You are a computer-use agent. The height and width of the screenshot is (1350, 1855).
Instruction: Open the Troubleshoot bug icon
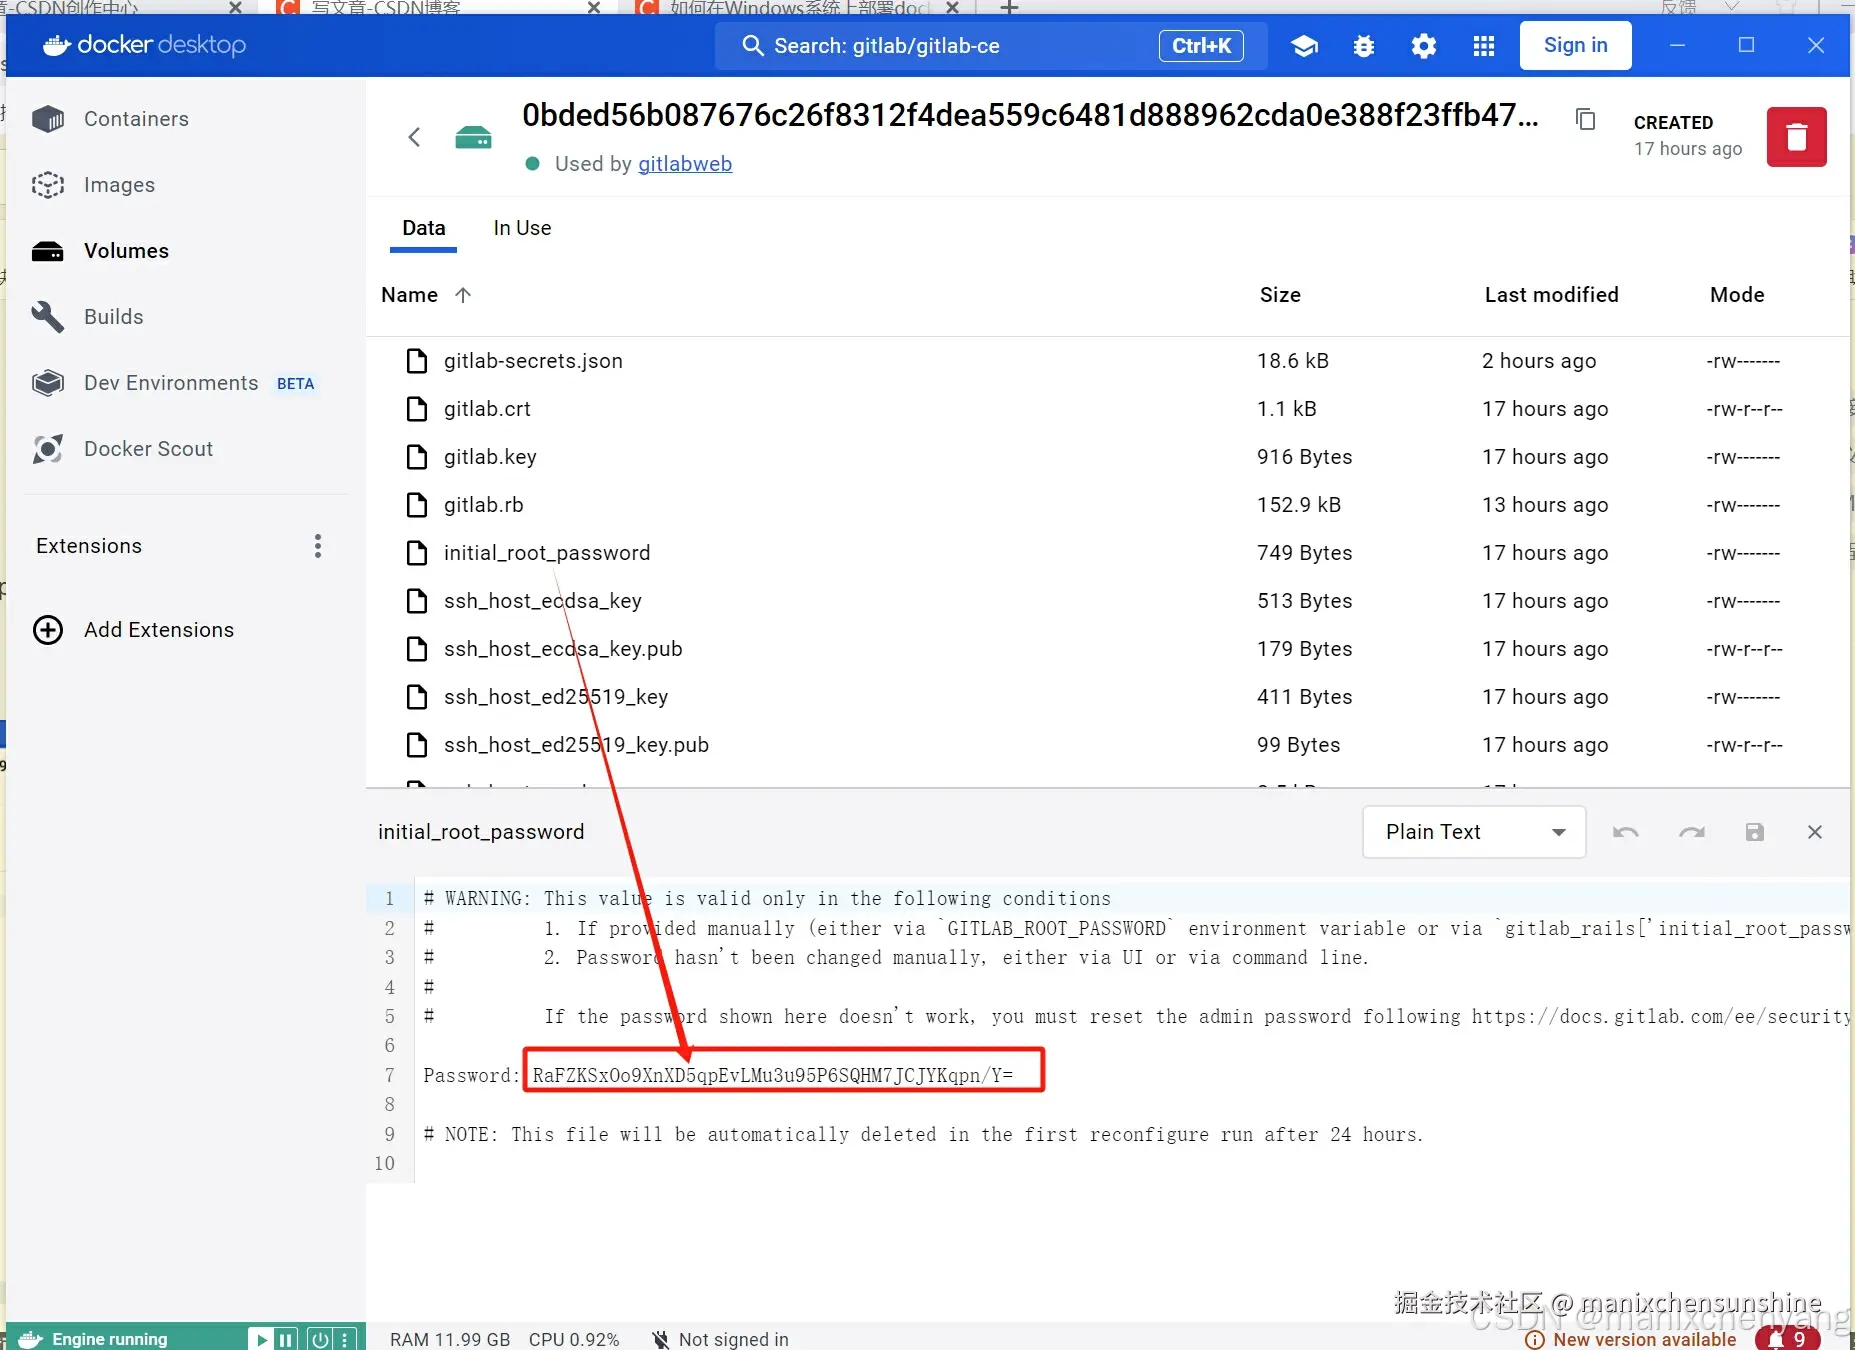(1364, 46)
